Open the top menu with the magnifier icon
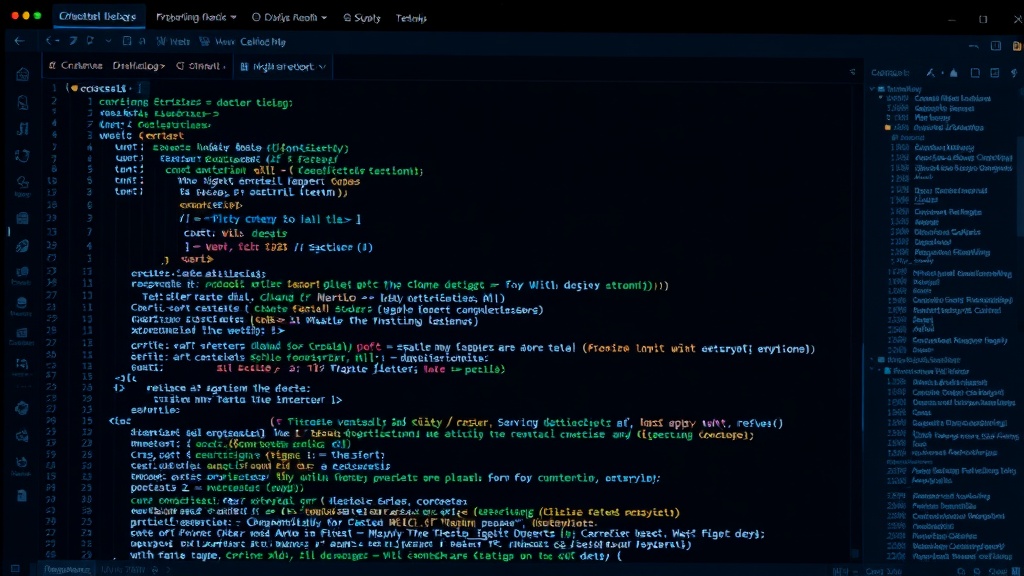 point(362,18)
